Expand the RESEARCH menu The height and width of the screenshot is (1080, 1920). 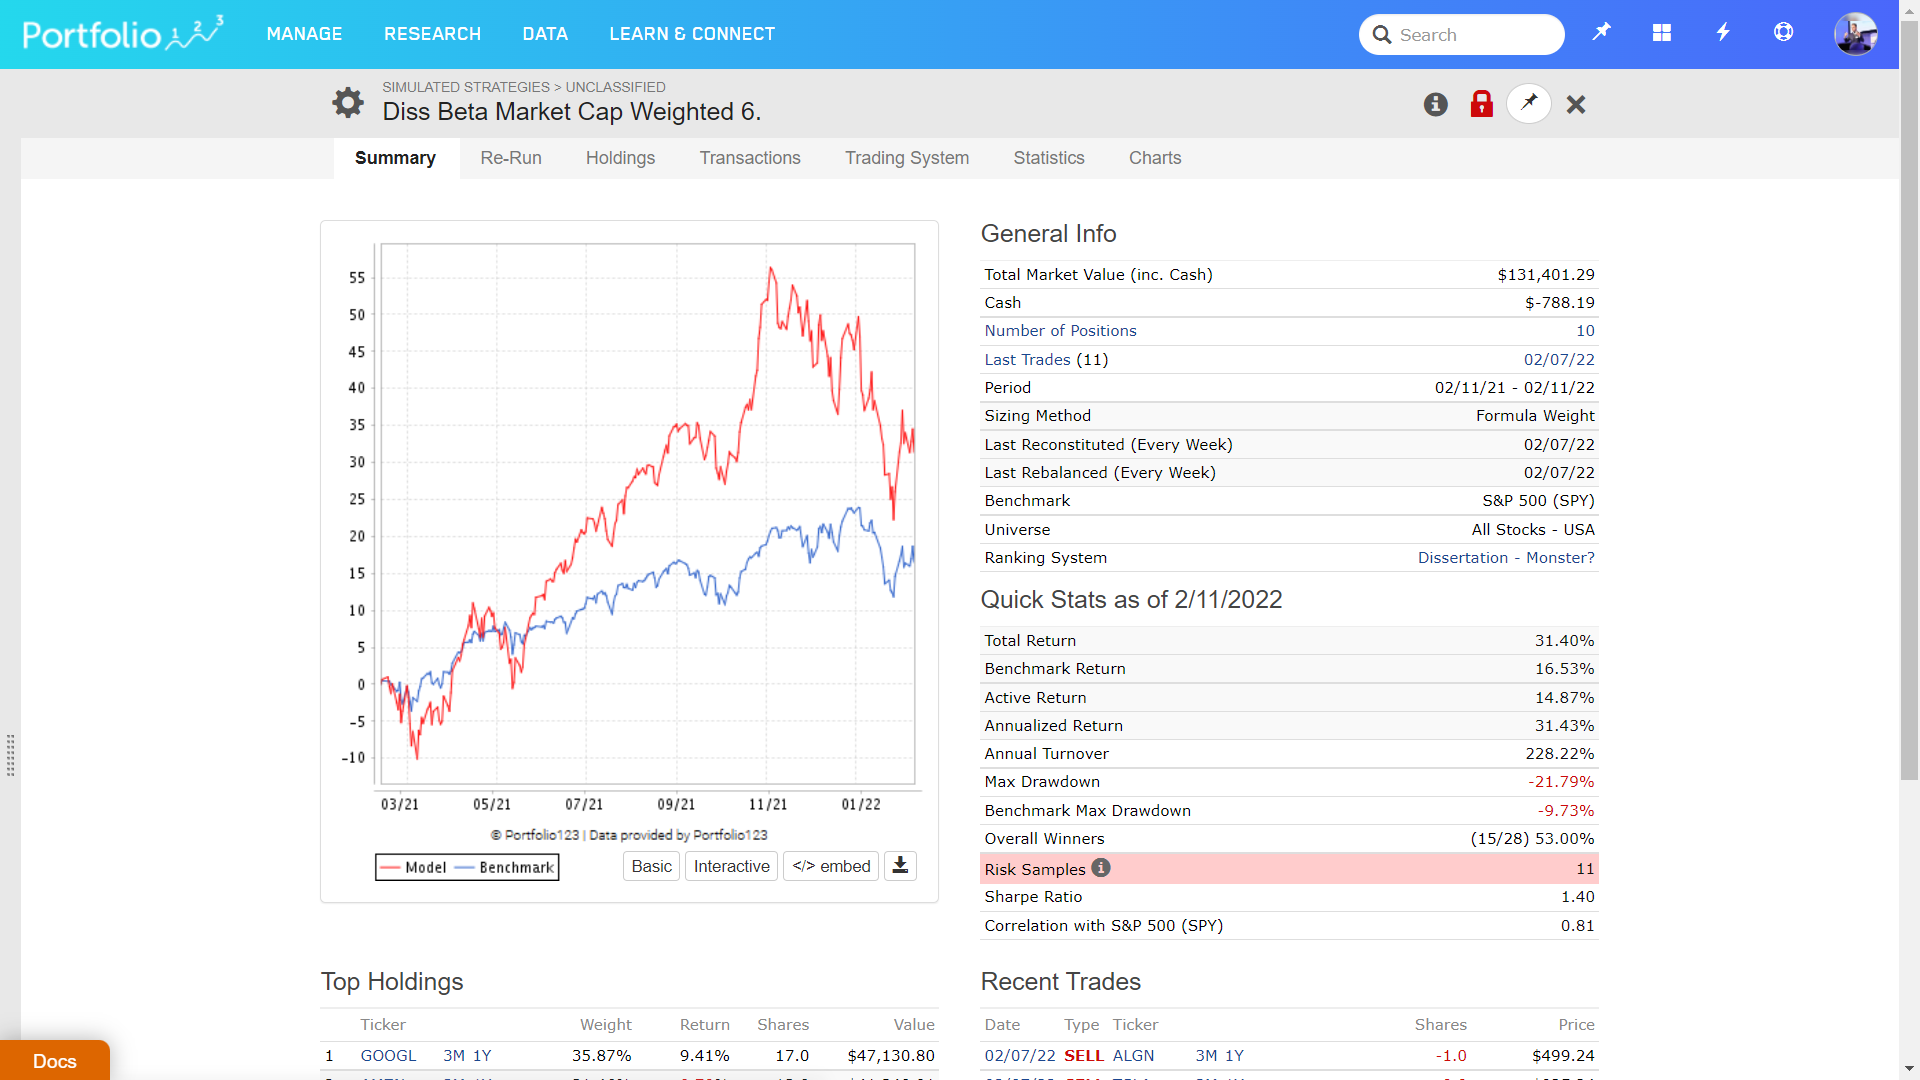(432, 34)
